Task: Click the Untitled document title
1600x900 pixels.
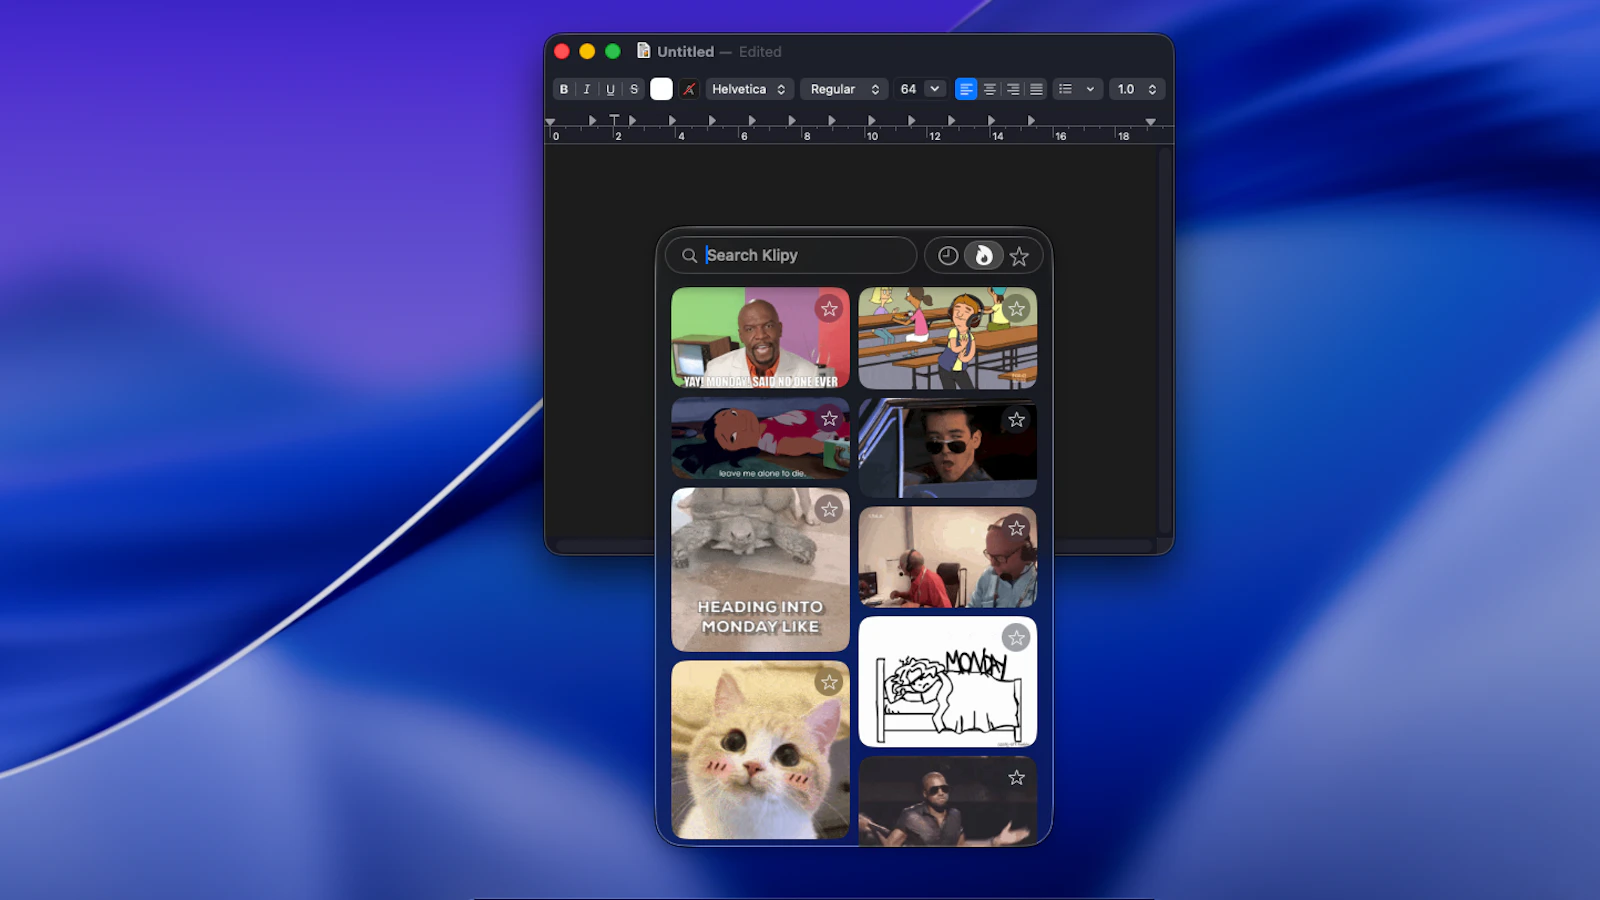Action: [685, 52]
